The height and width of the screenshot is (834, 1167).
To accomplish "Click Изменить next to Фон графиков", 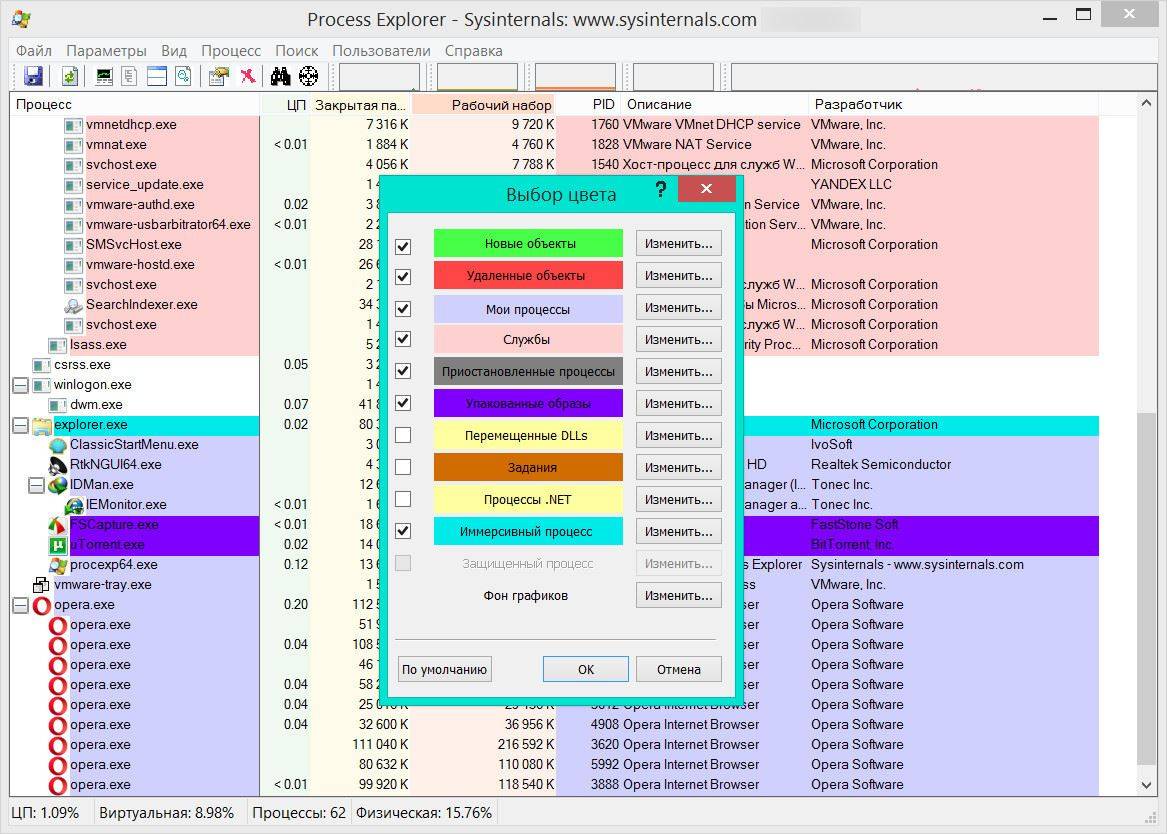I will pos(679,595).
